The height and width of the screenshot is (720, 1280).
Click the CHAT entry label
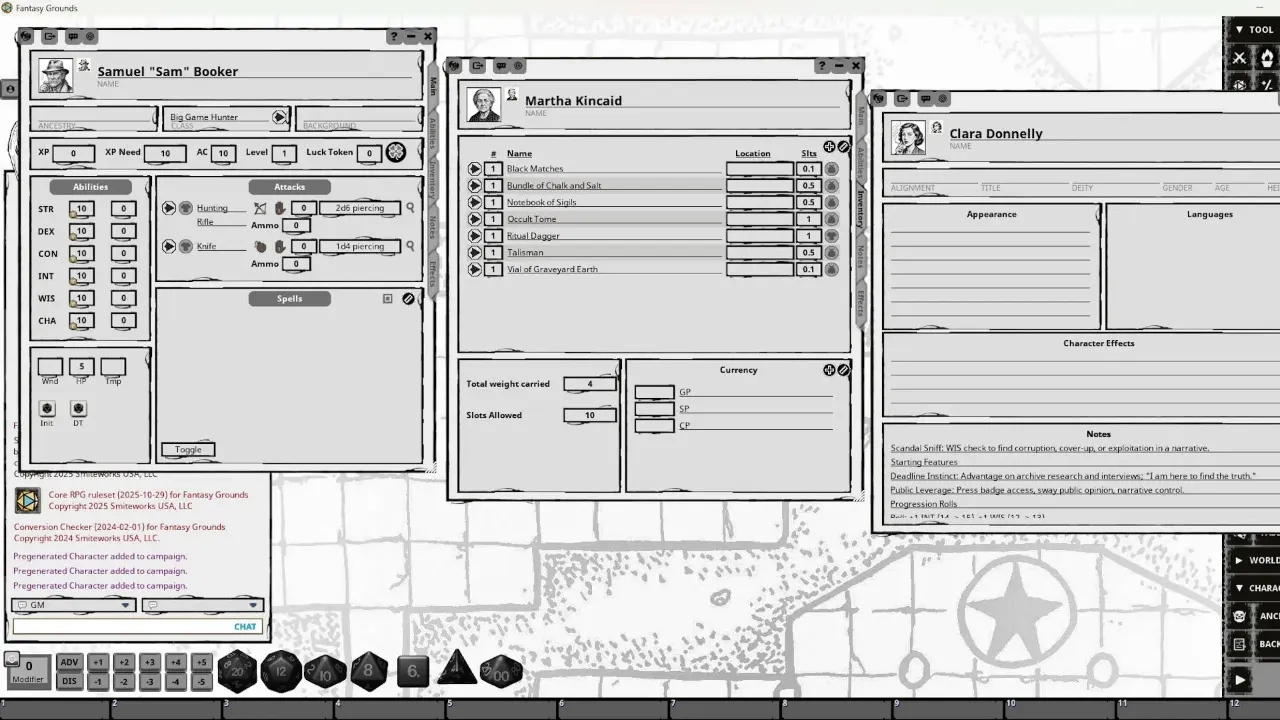245,627
